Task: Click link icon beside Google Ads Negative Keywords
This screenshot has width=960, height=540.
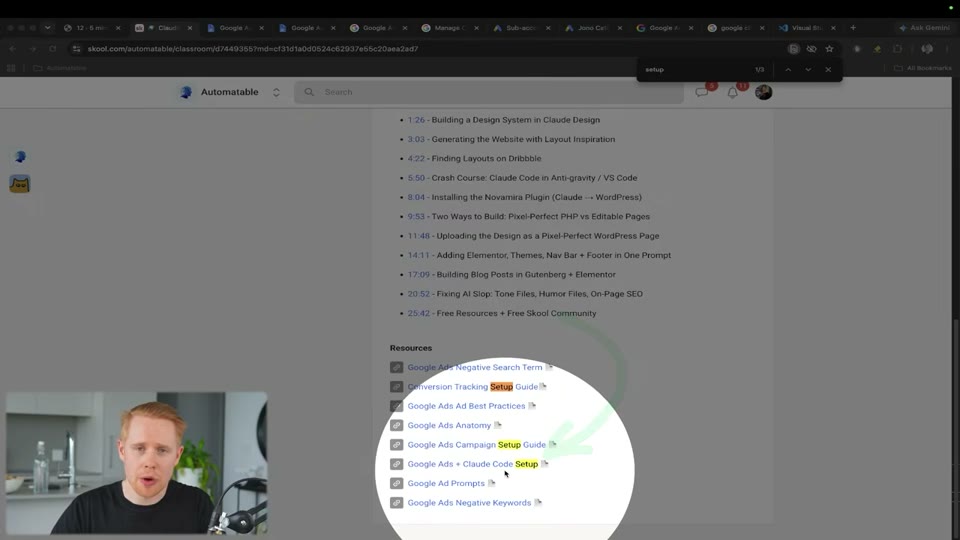Action: [397, 503]
